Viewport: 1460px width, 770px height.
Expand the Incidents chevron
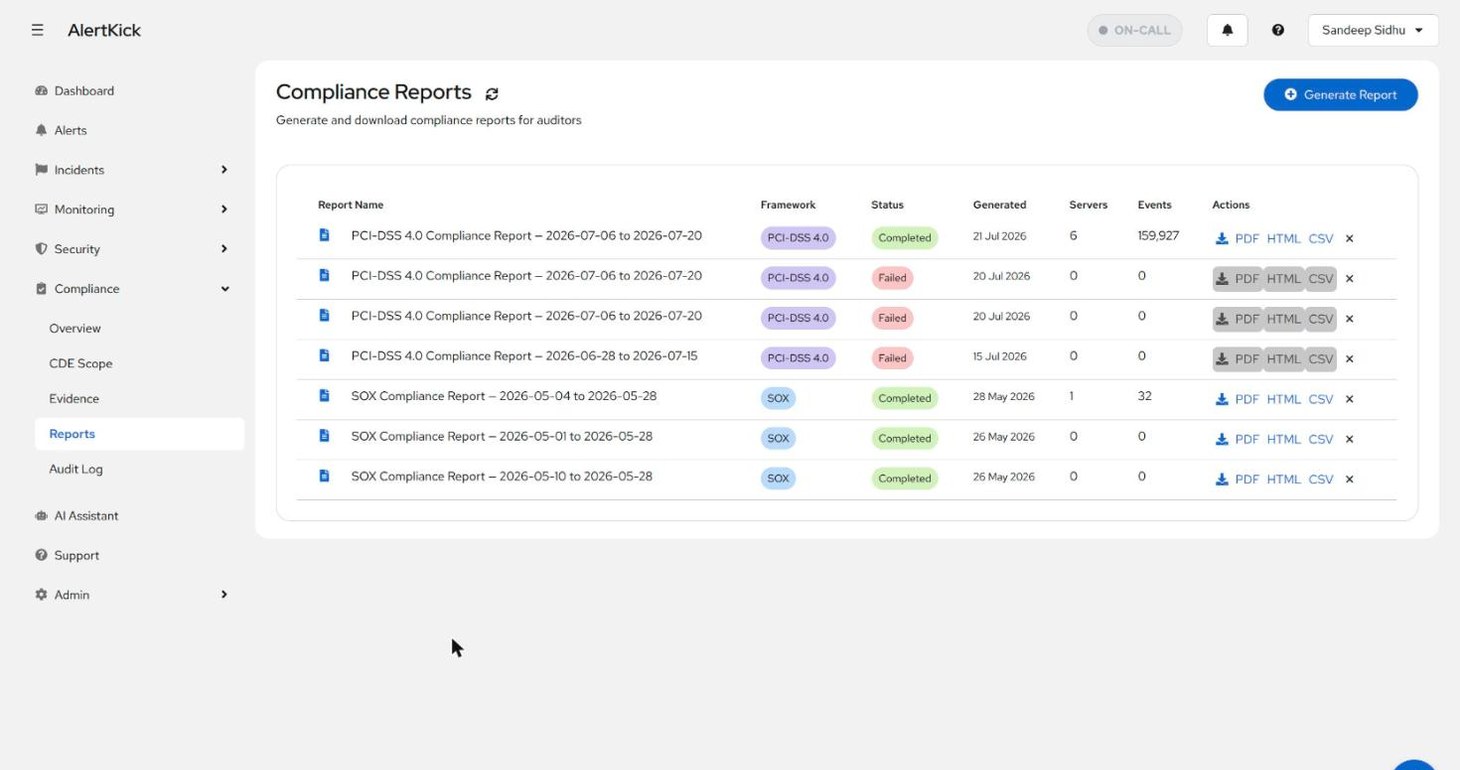pyautogui.click(x=224, y=170)
